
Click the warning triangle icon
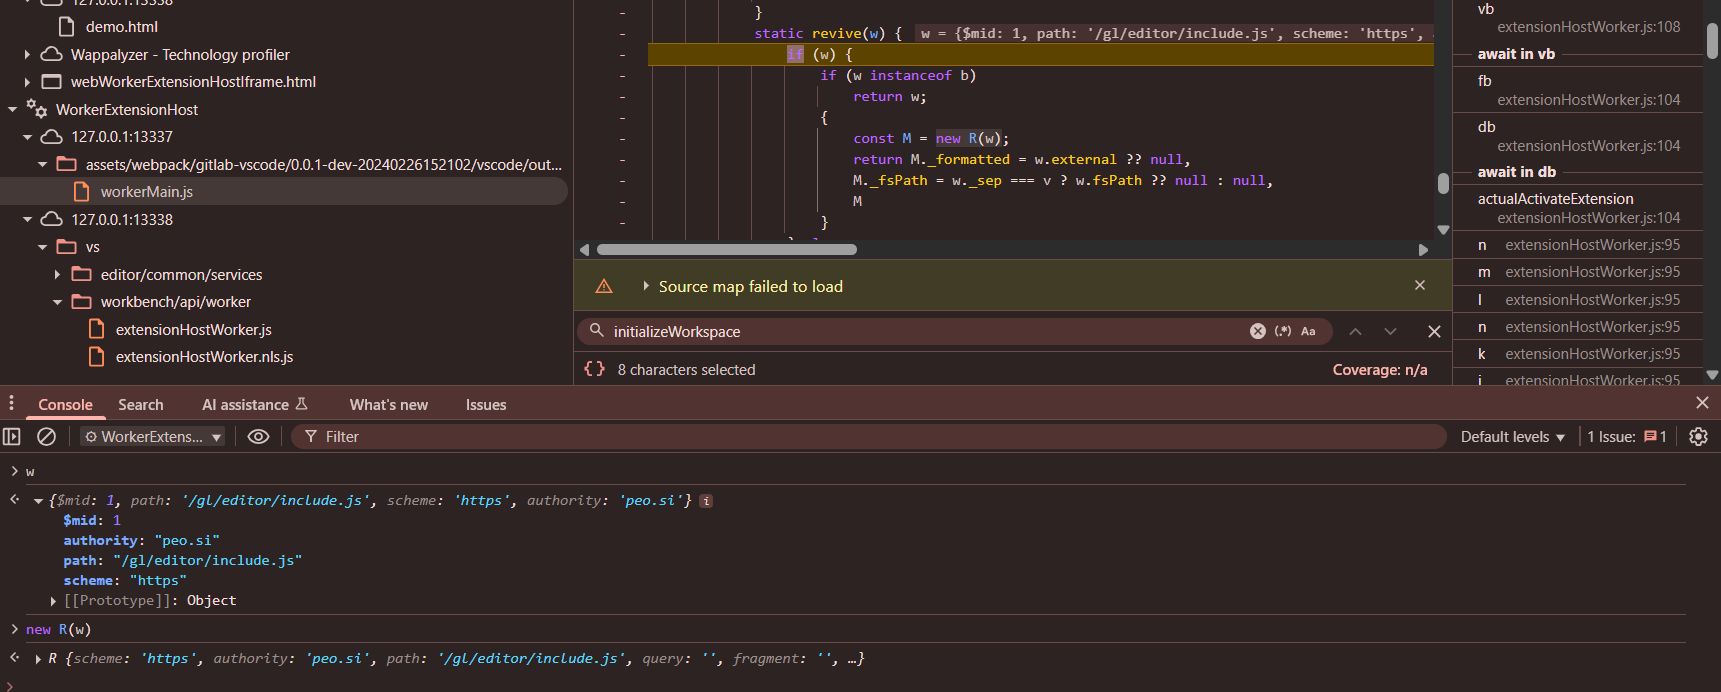604,286
